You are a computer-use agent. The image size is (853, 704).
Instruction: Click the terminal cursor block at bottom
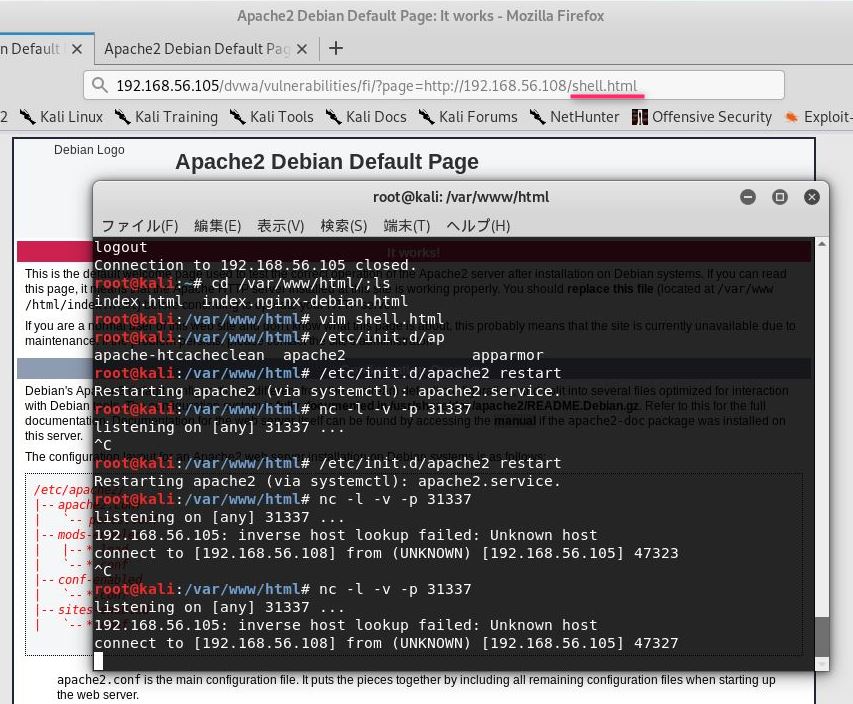tap(98, 661)
